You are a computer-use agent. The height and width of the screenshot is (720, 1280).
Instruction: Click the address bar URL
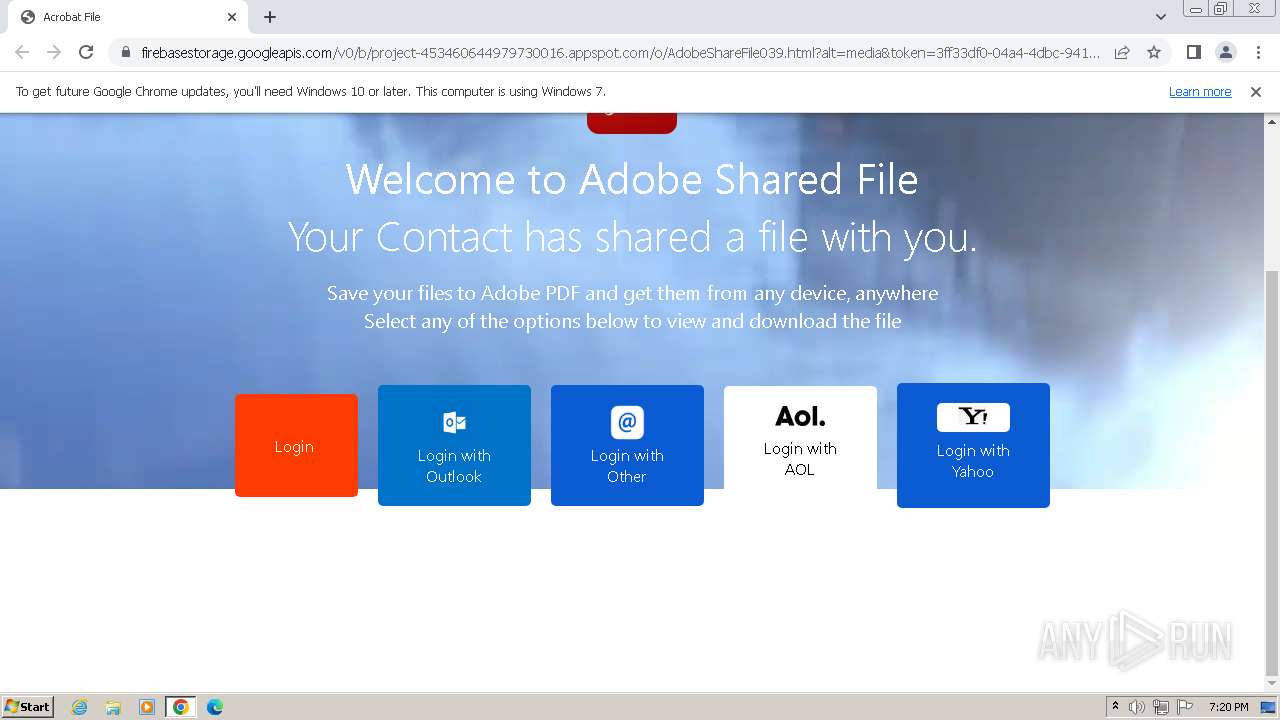click(620, 52)
